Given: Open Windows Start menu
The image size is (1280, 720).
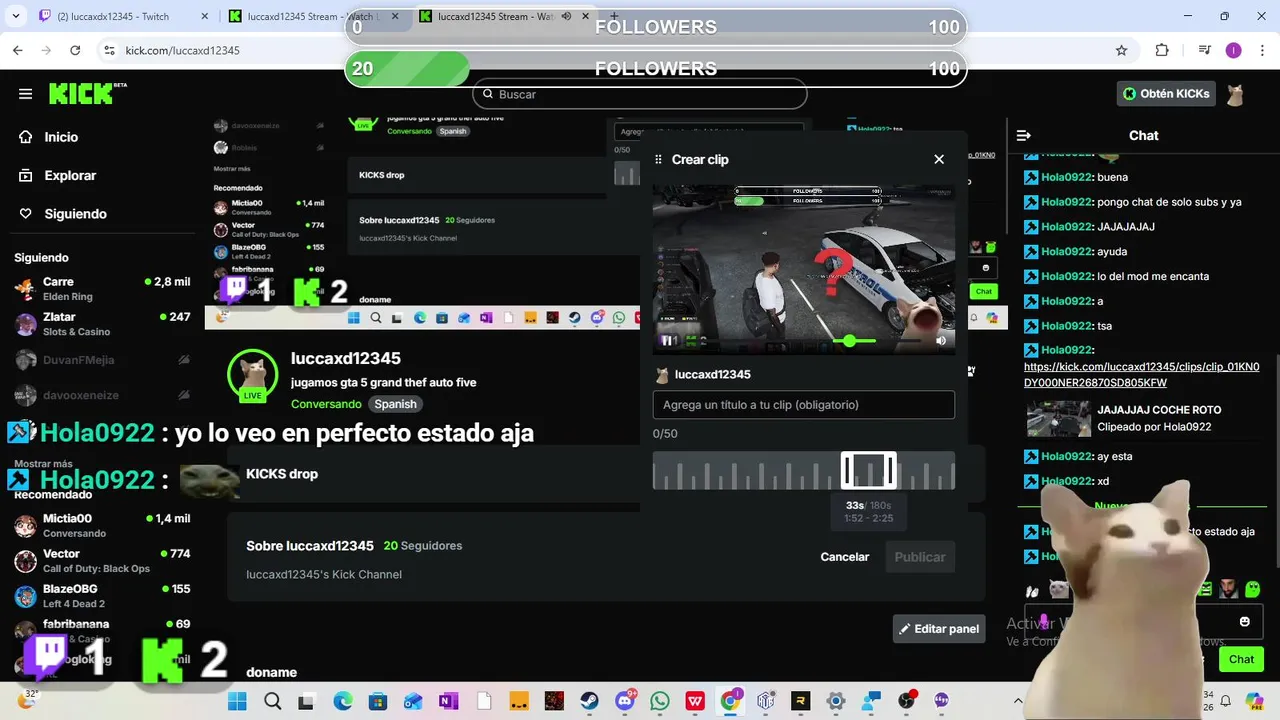Looking at the screenshot, I should (x=237, y=701).
